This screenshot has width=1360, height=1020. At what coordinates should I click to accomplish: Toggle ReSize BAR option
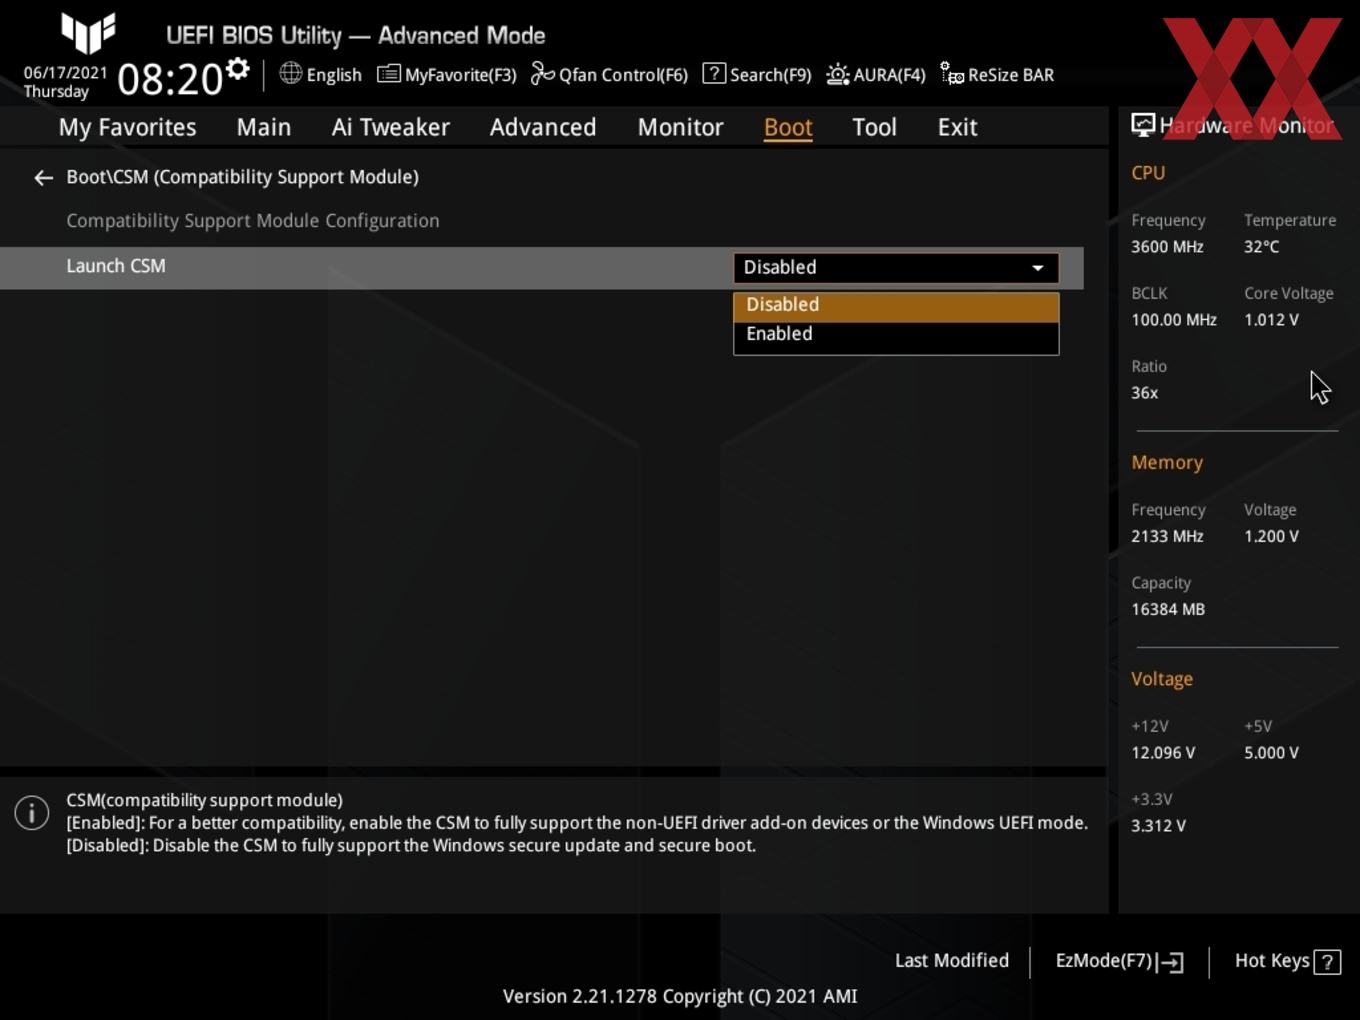[997, 75]
